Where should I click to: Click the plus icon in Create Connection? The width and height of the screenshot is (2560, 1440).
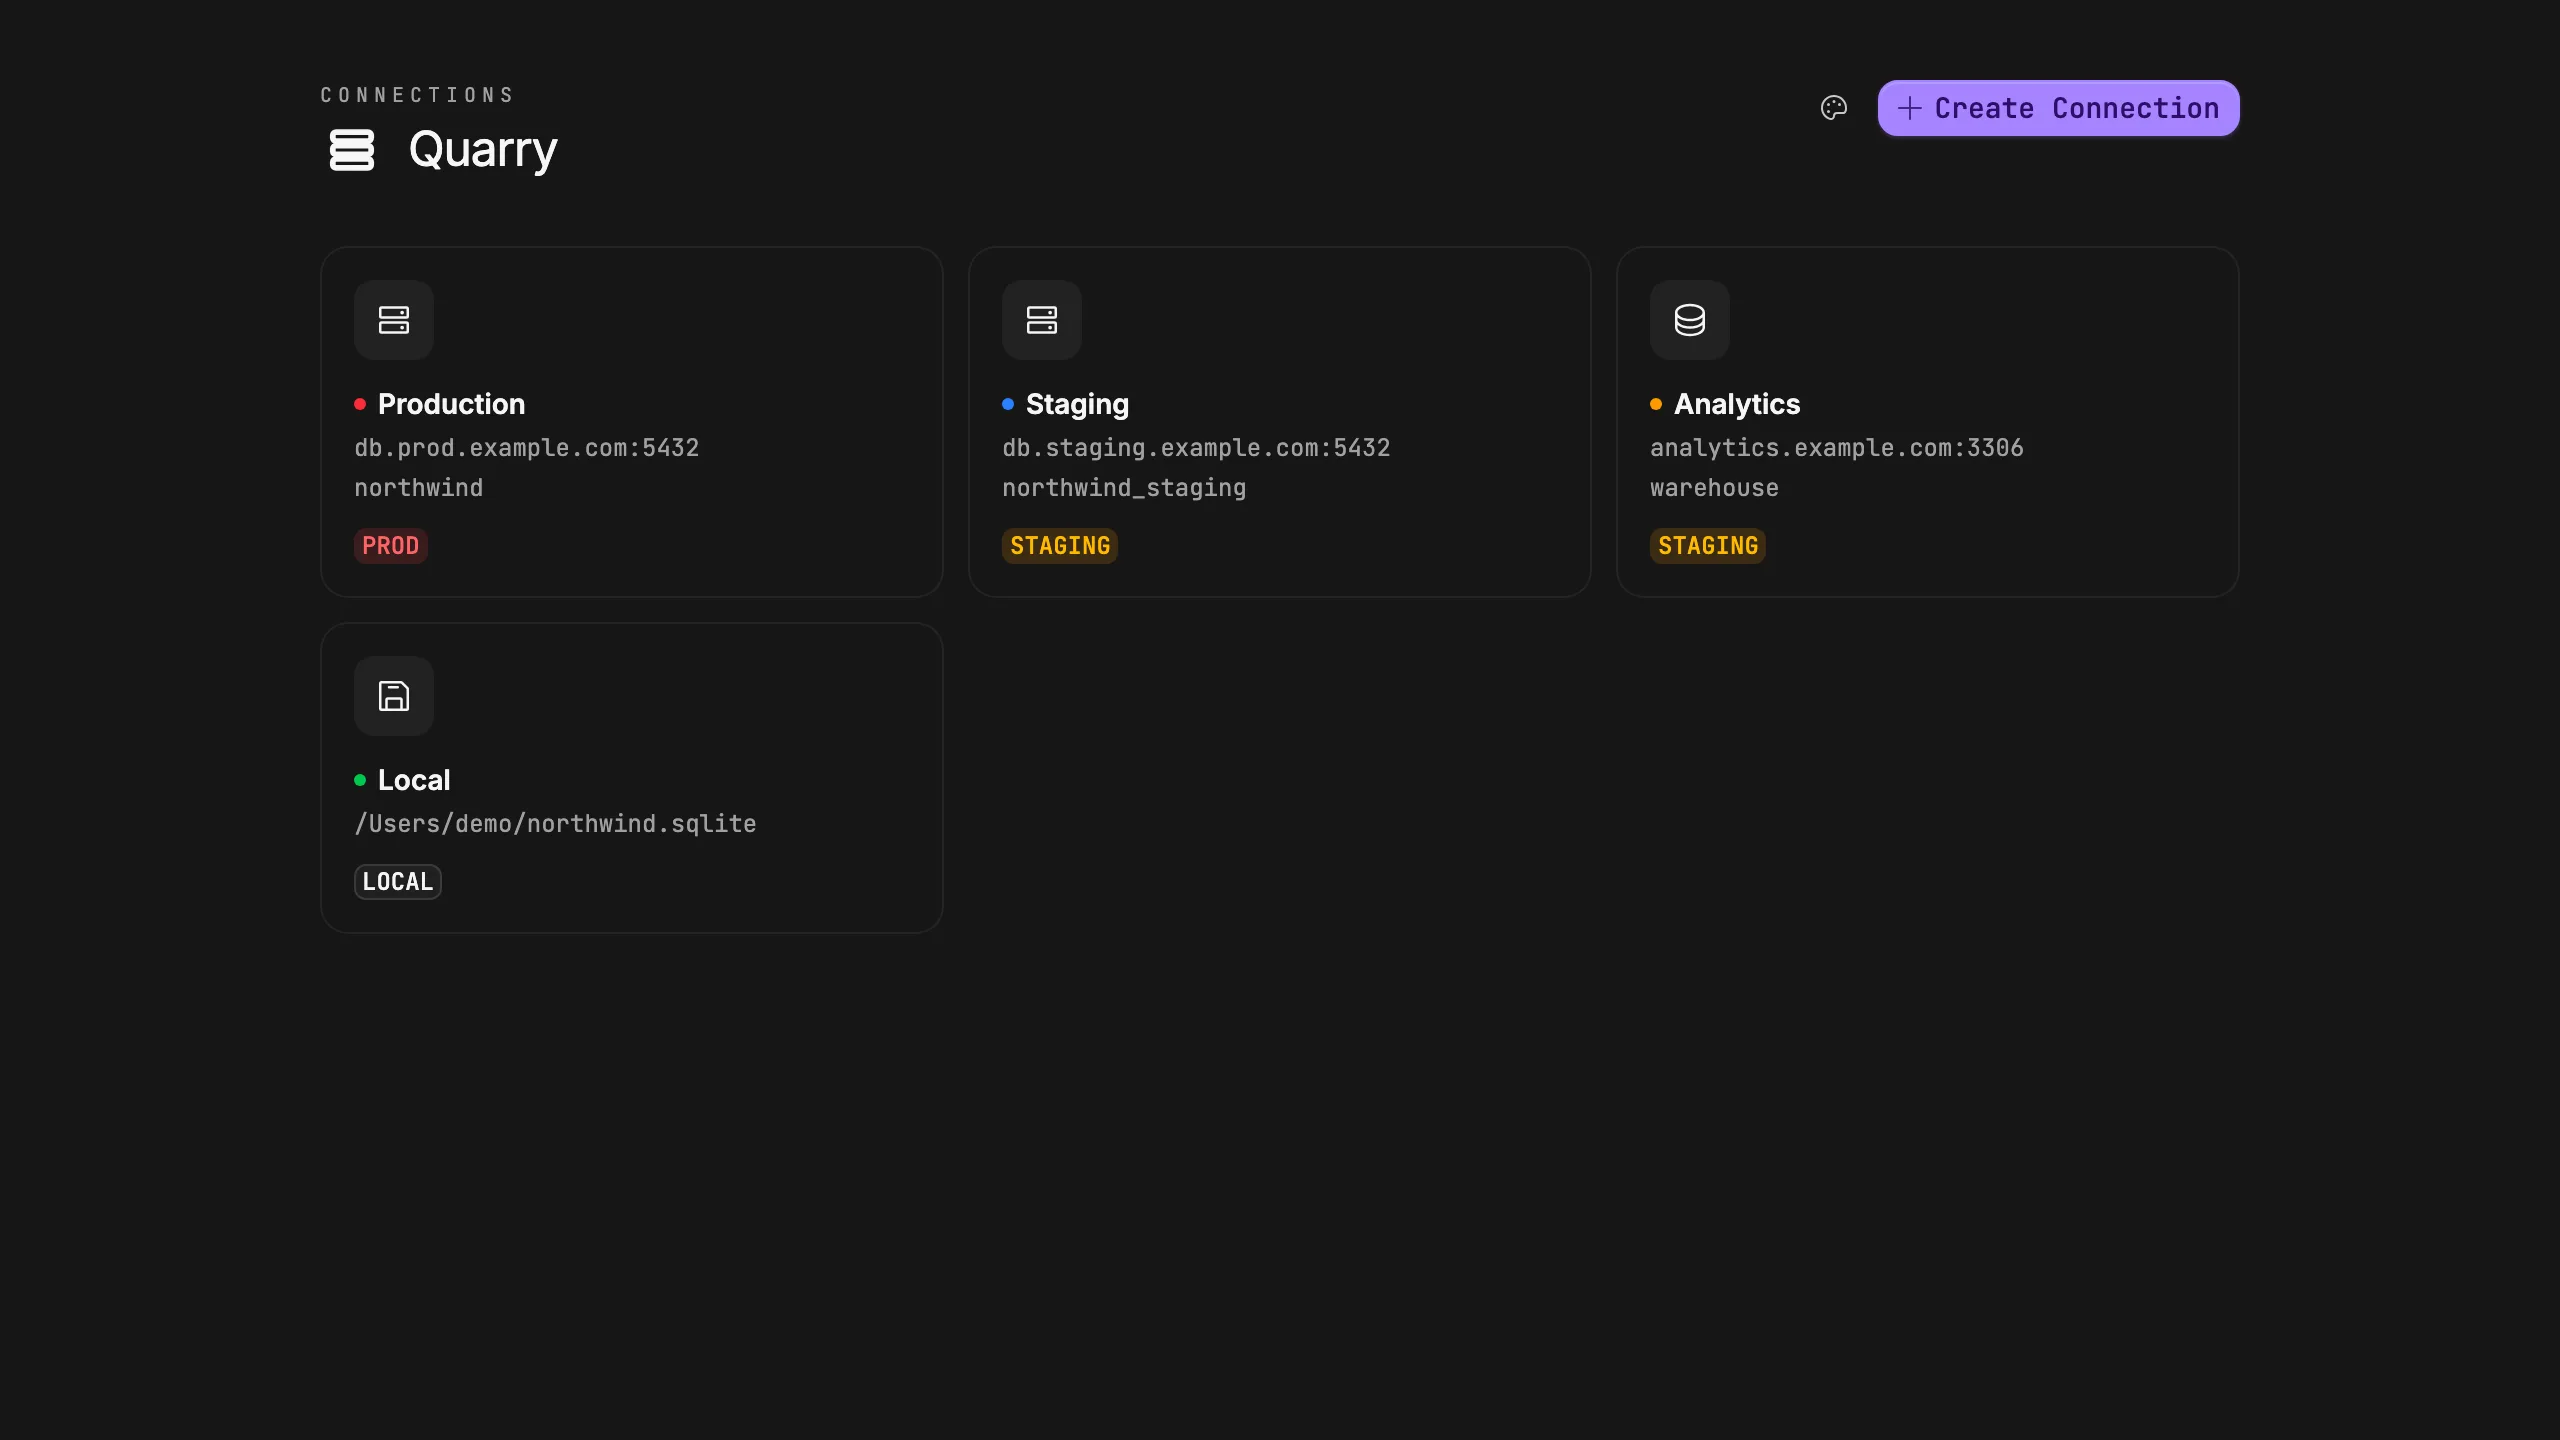pos(1909,108)
